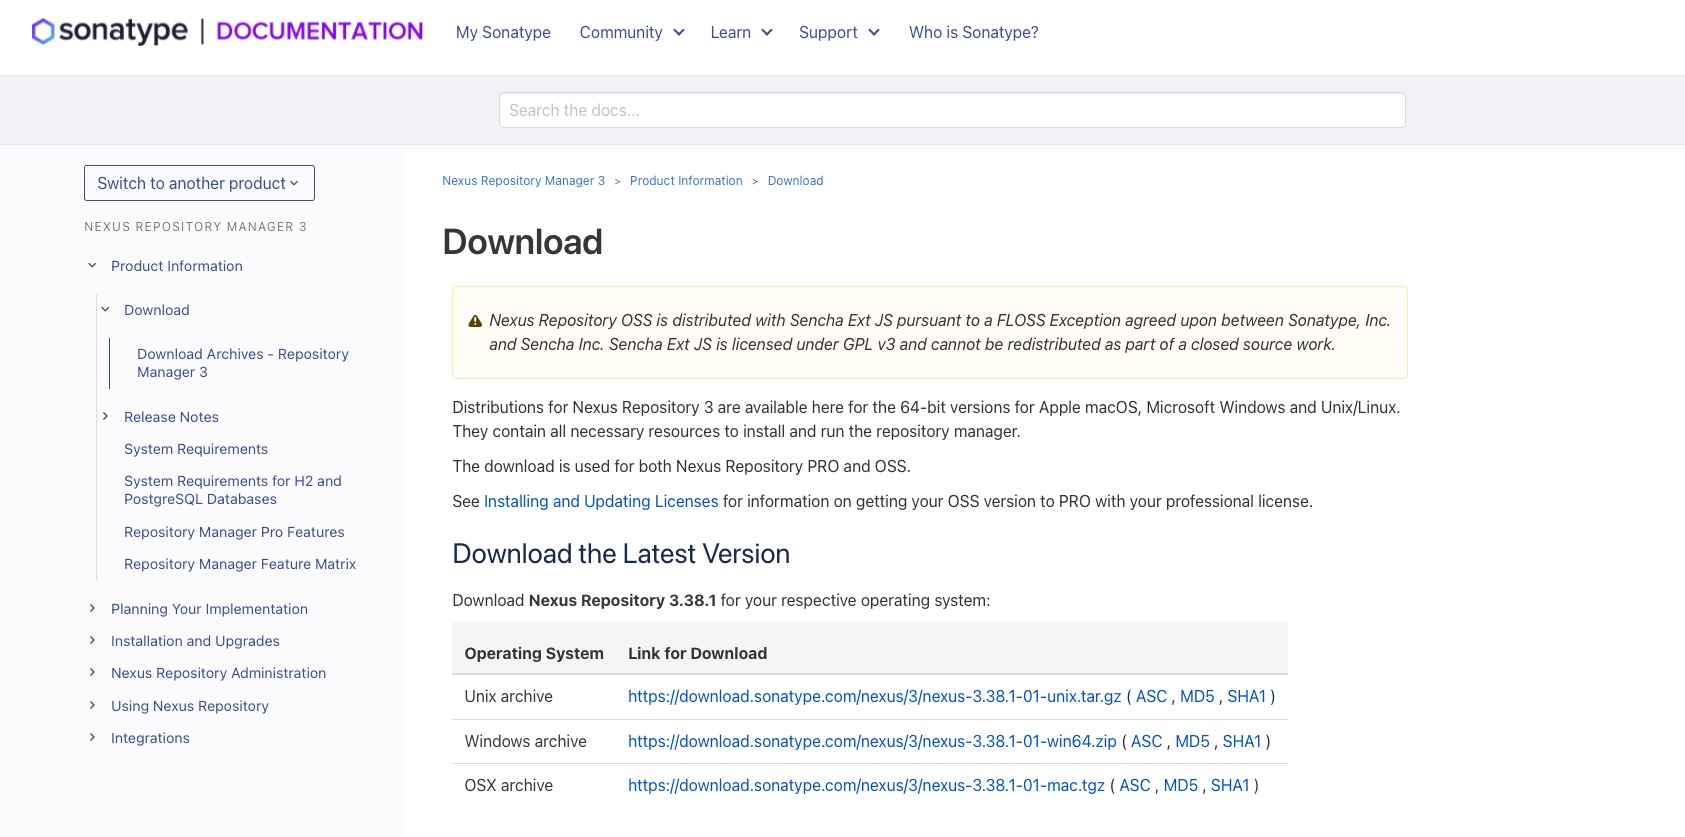Focus the Search the docs field
Image resolution: width=1685 pixels, height=837 pixels.
[x=952, y=110]
